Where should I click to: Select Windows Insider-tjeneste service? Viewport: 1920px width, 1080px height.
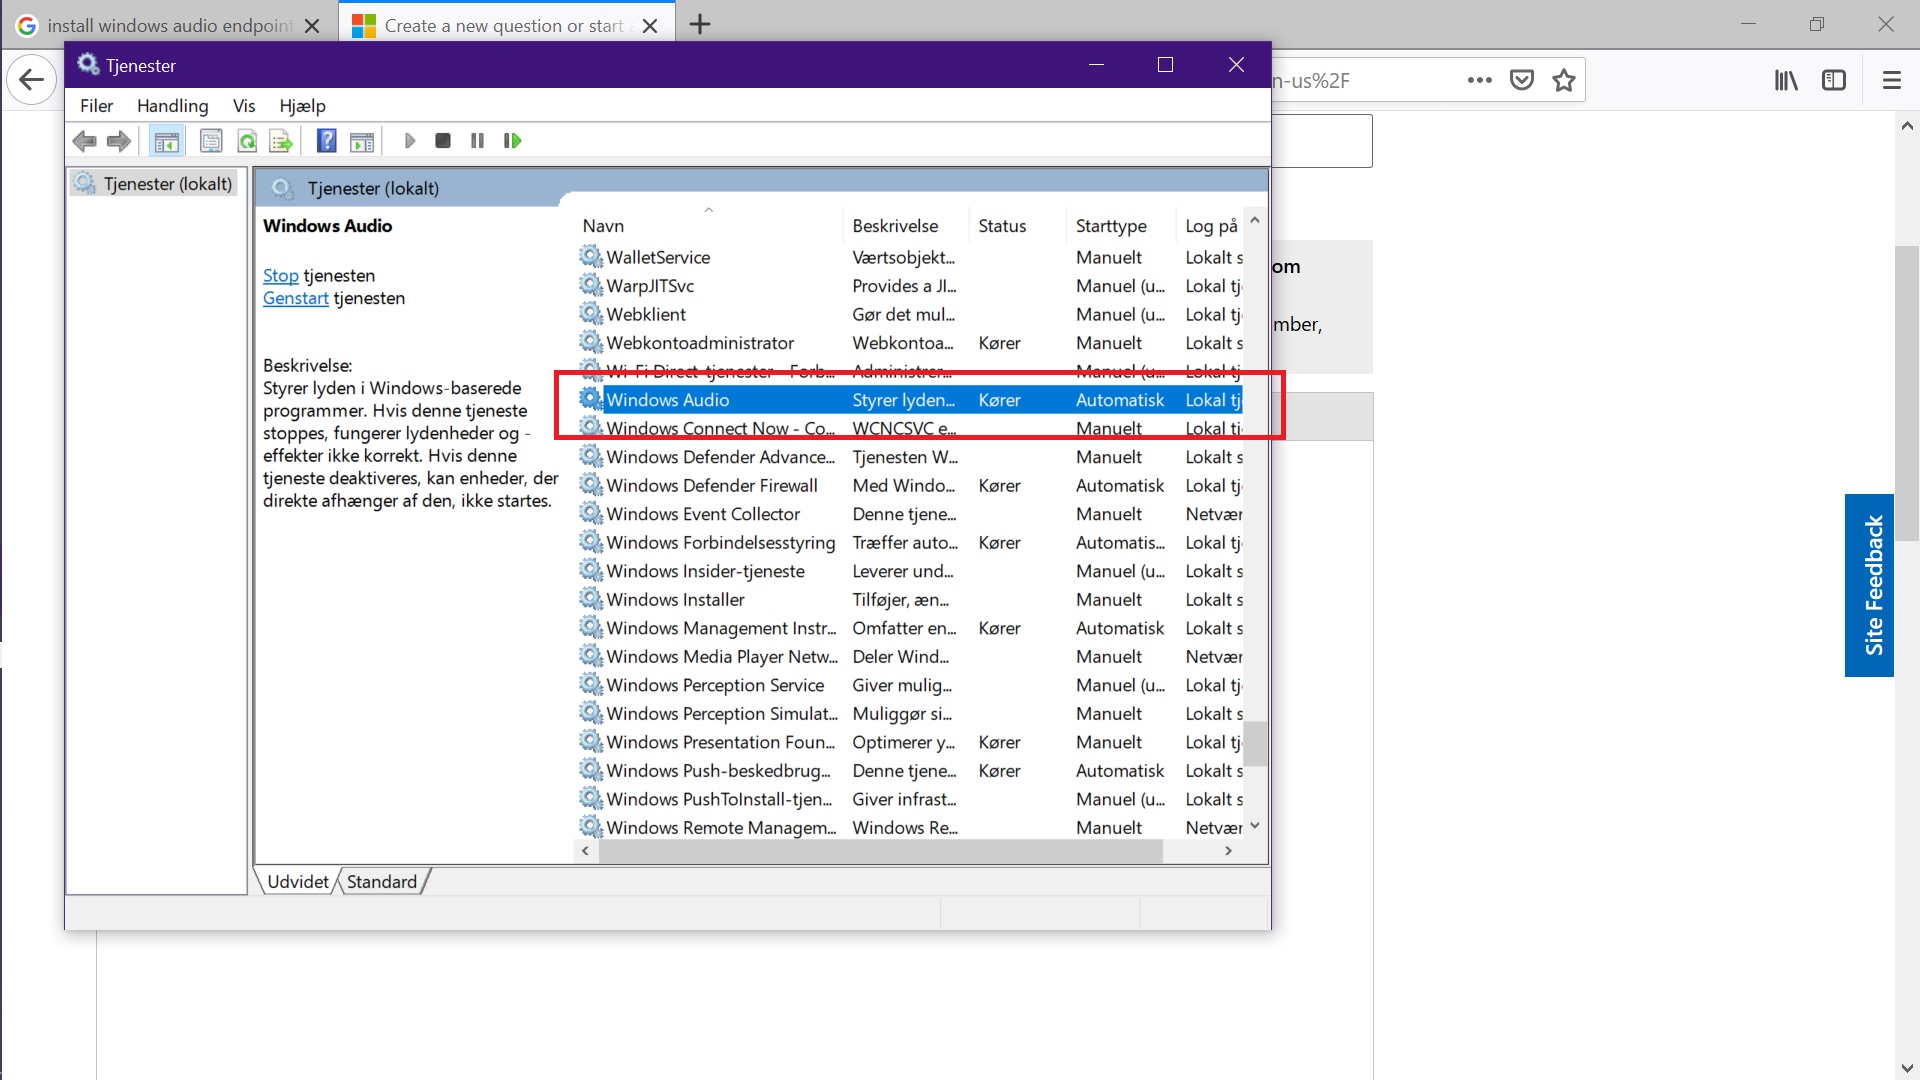pyautogui.click(x=910, y=571)
